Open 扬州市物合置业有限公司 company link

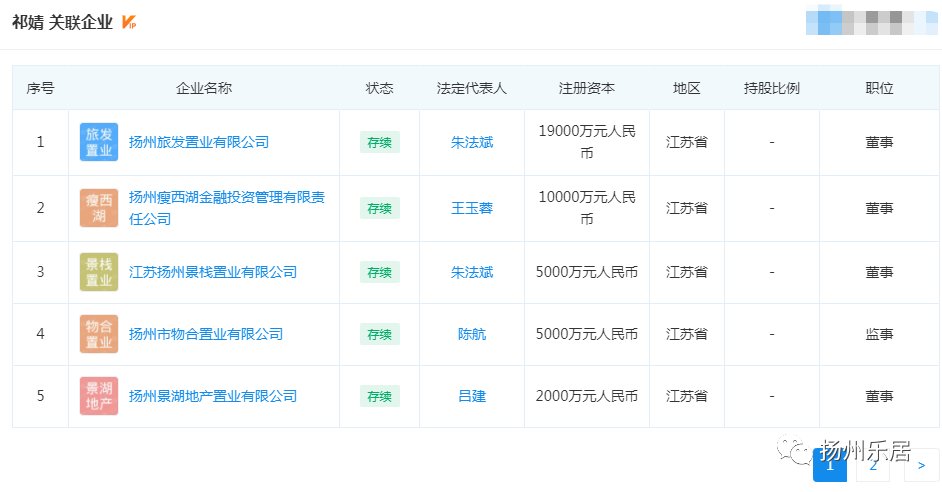(205, 334)
